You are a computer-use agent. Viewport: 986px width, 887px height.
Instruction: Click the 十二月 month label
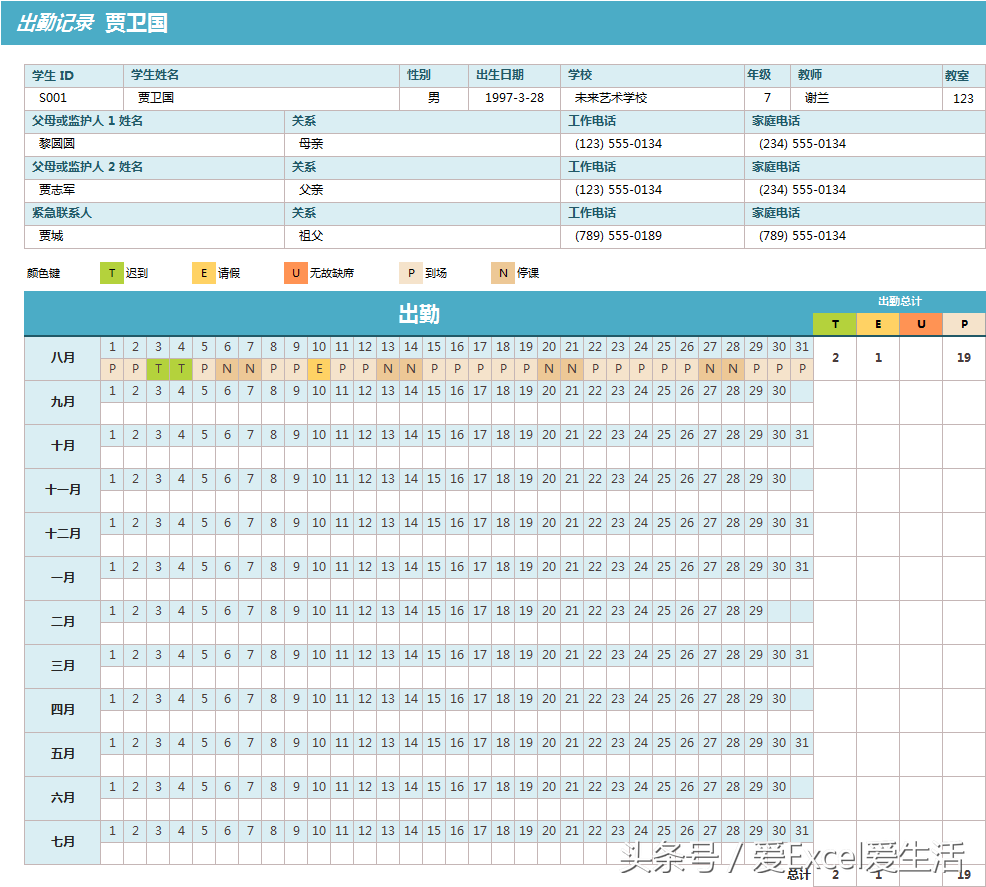pos(62,534)
